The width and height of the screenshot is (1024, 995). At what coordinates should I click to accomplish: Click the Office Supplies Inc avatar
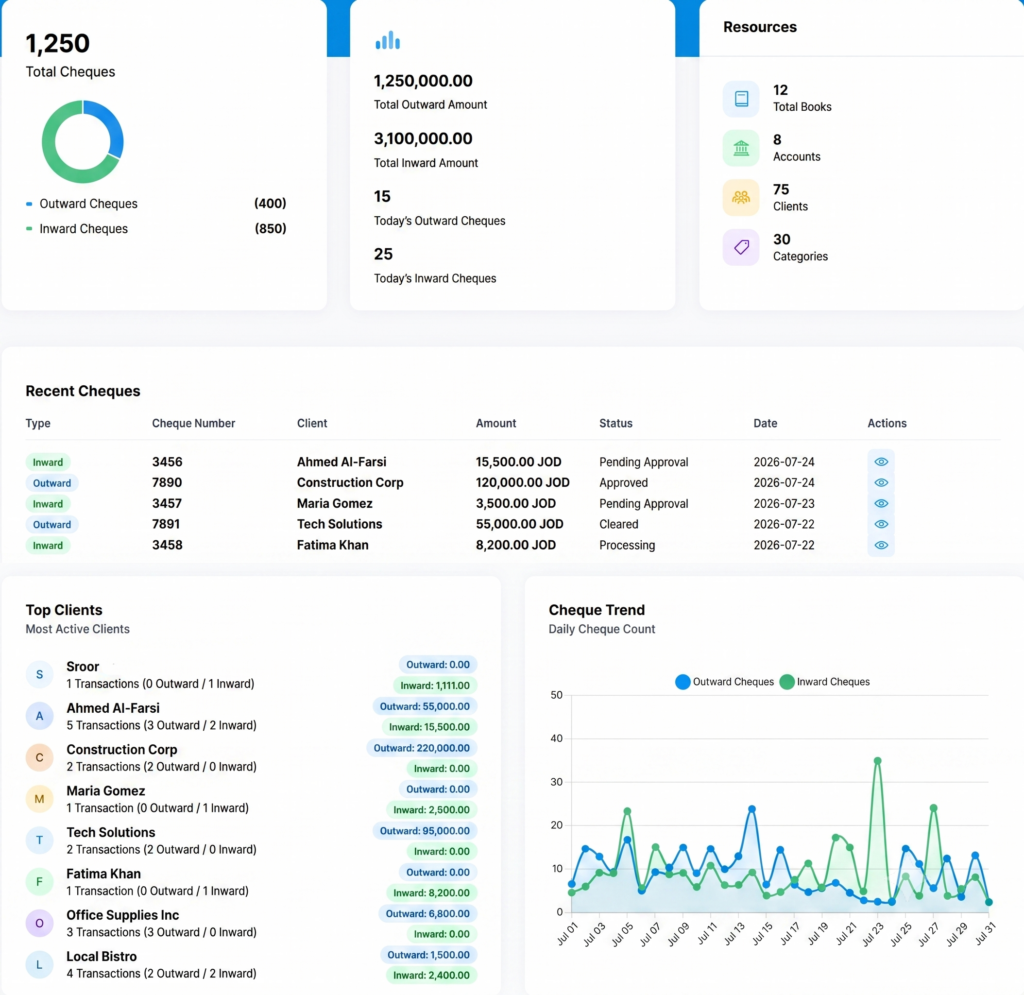coord(39,923)
